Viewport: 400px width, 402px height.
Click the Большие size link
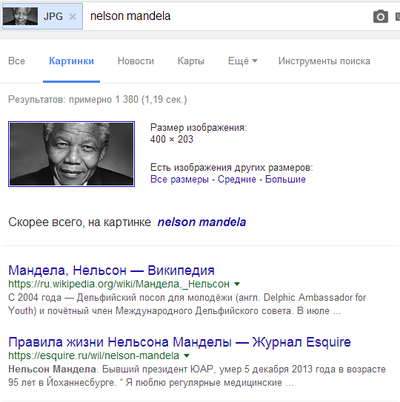(x=285, y=179)
